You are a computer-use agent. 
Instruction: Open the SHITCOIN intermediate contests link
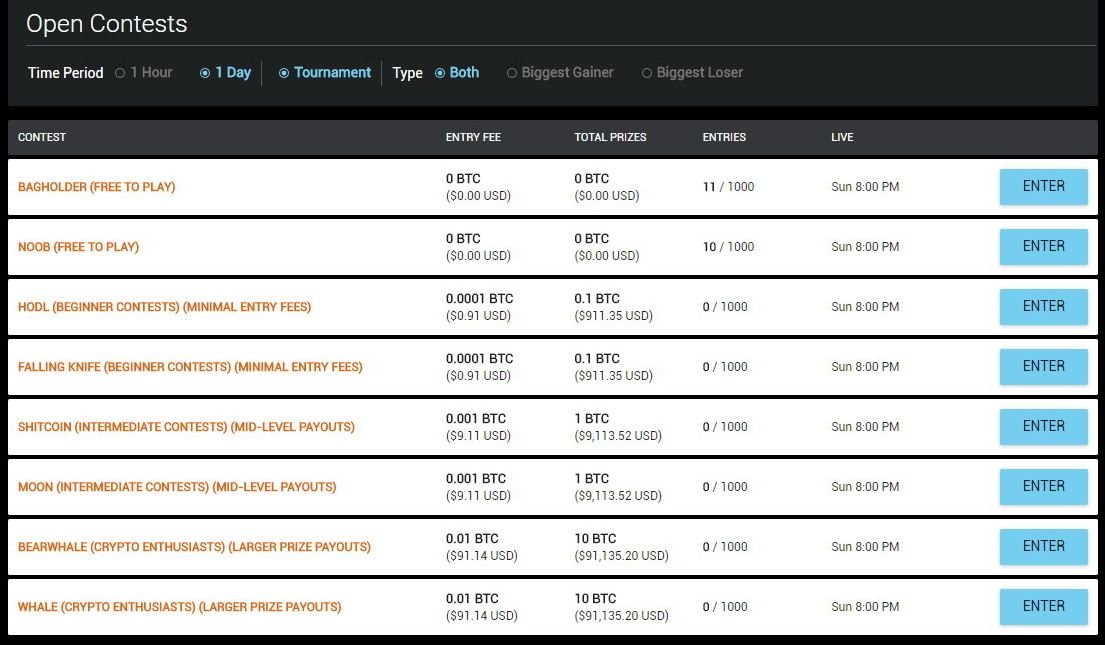tap(186, 426)
